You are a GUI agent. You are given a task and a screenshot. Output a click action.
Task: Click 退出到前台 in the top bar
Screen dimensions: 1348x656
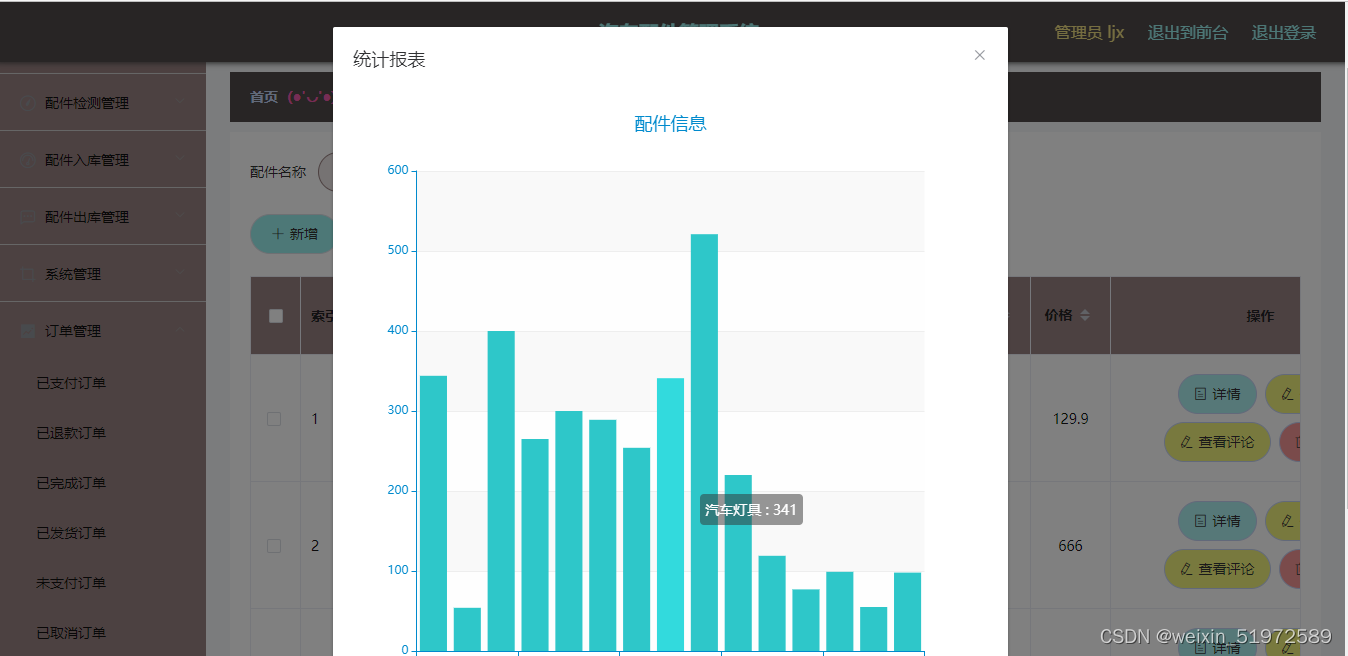1187,33
